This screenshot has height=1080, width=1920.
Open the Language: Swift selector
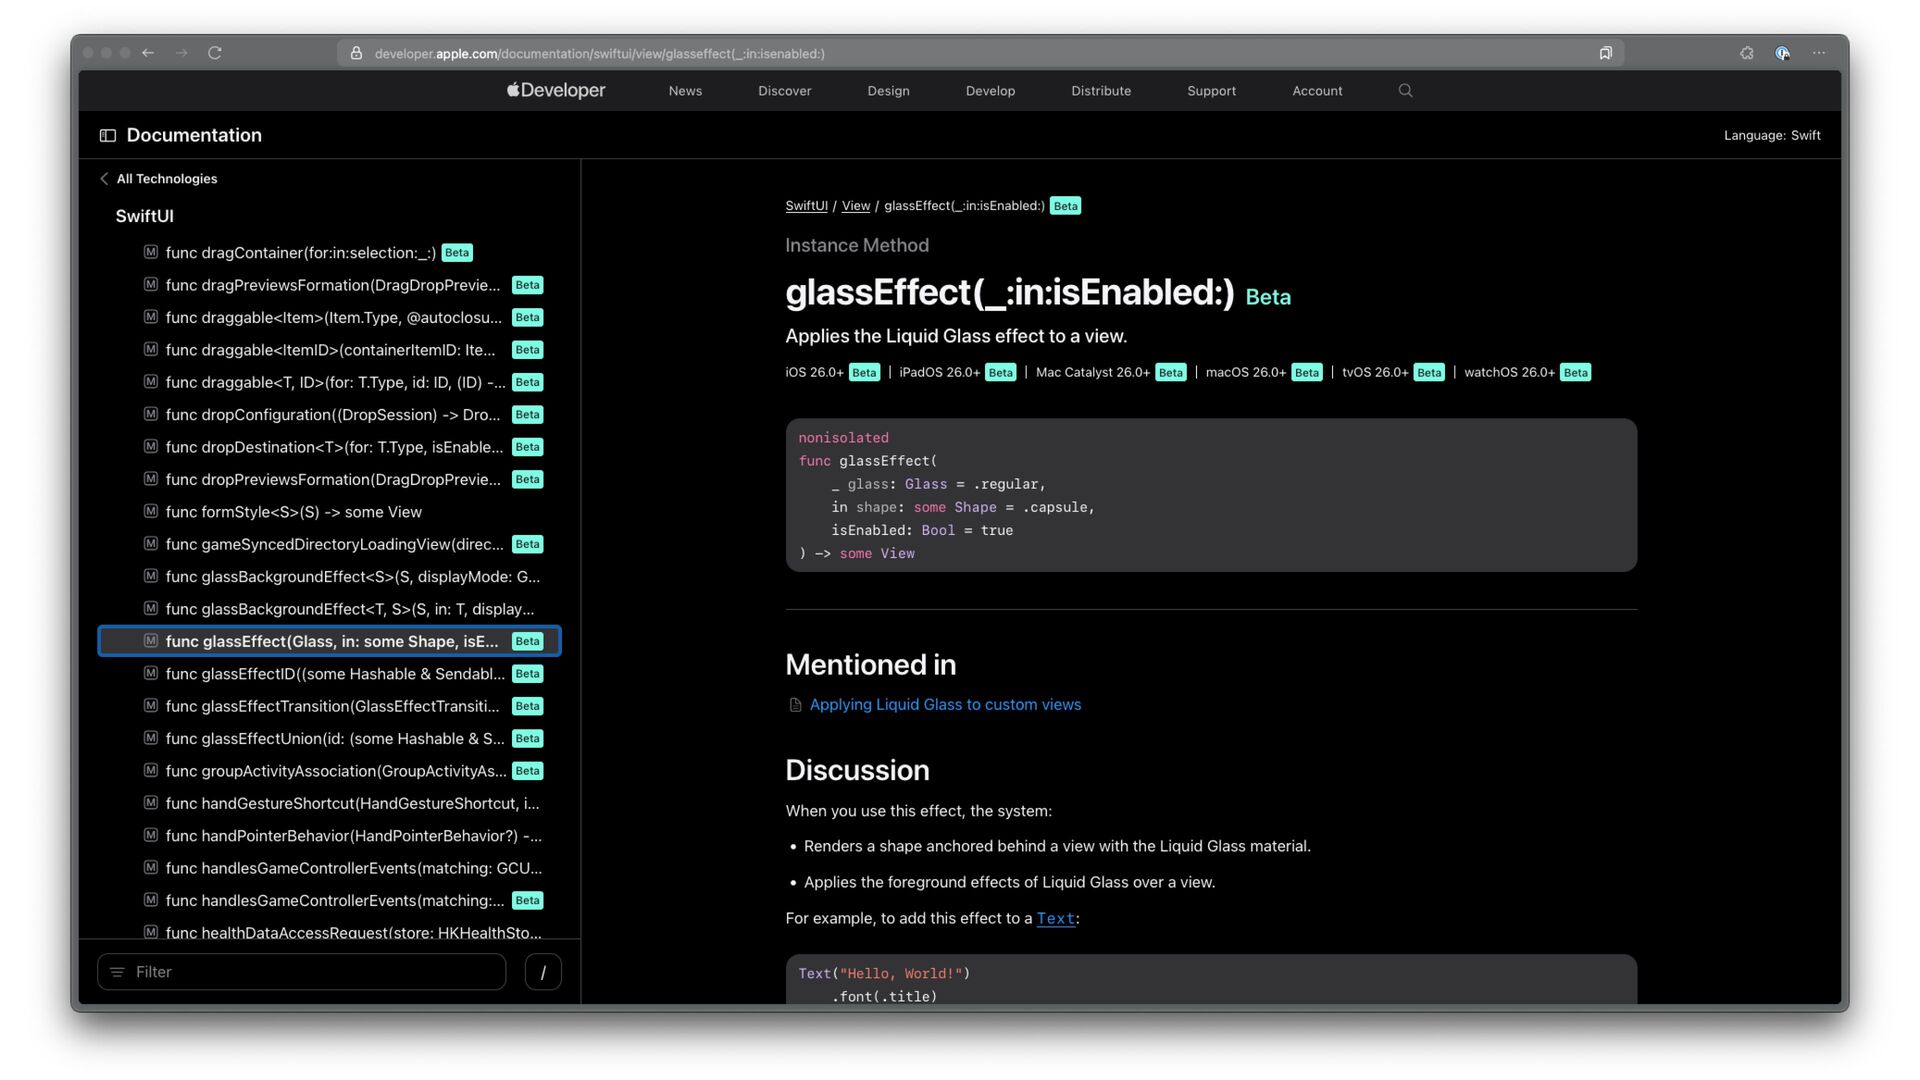(1772, 135)
